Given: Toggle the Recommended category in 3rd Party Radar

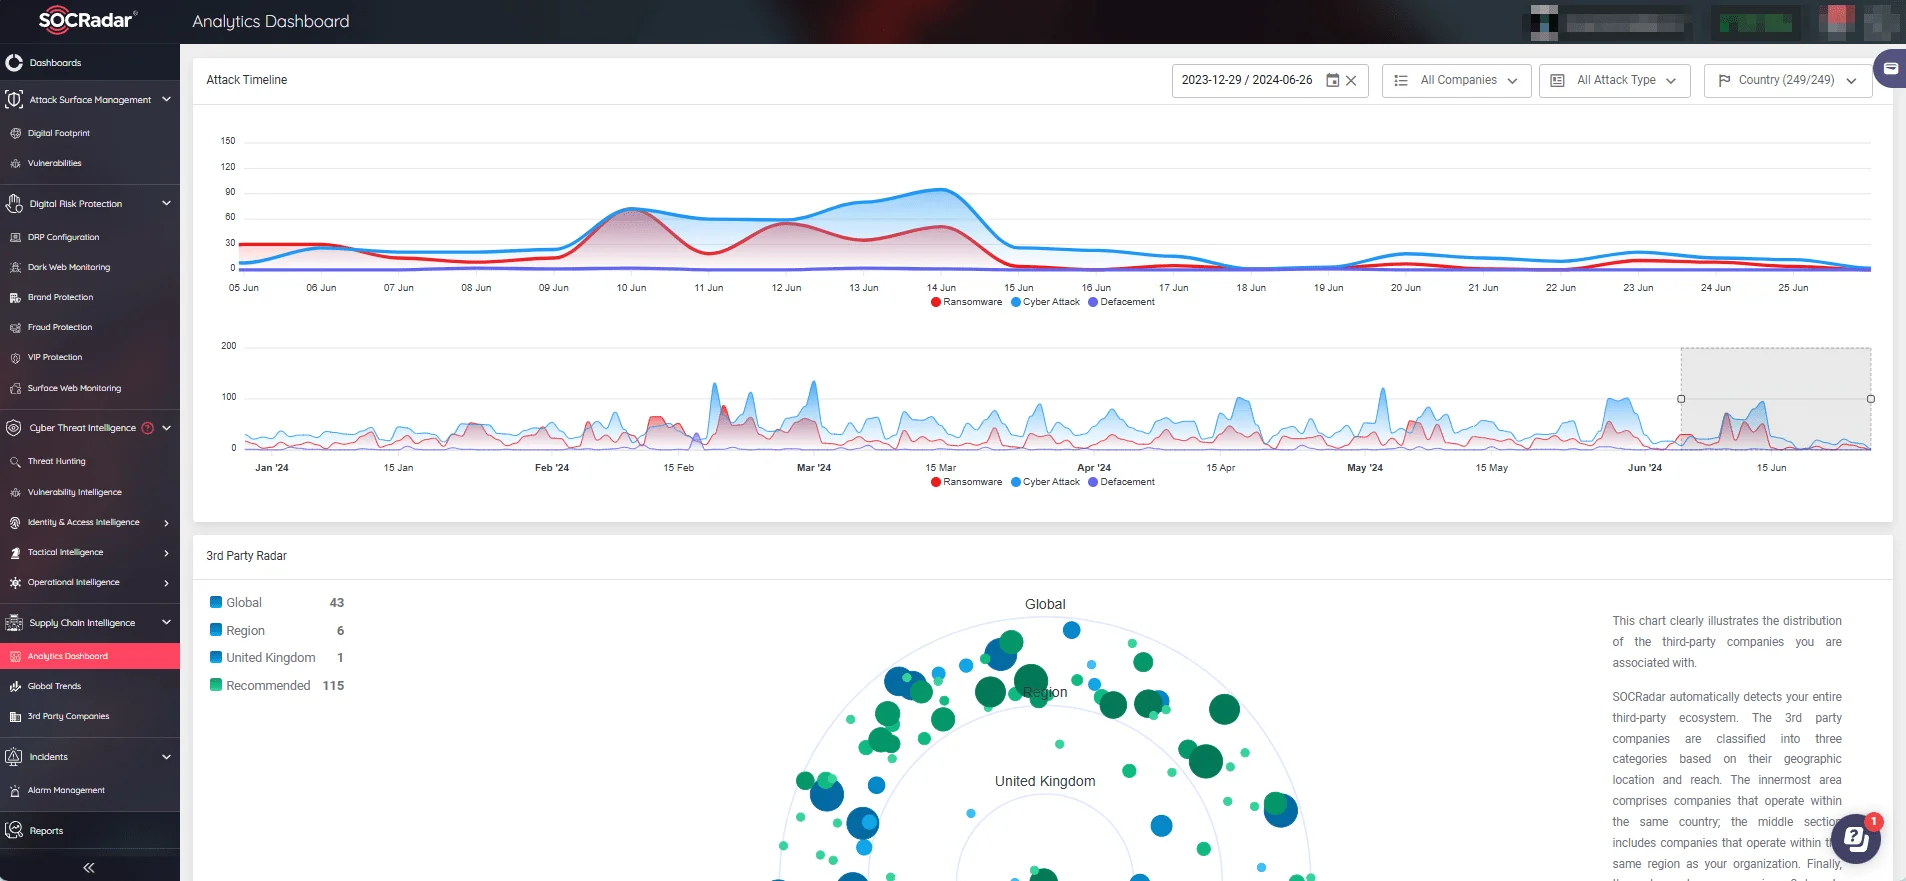Looking at the screenshot, I should click(x=260, y=686).
